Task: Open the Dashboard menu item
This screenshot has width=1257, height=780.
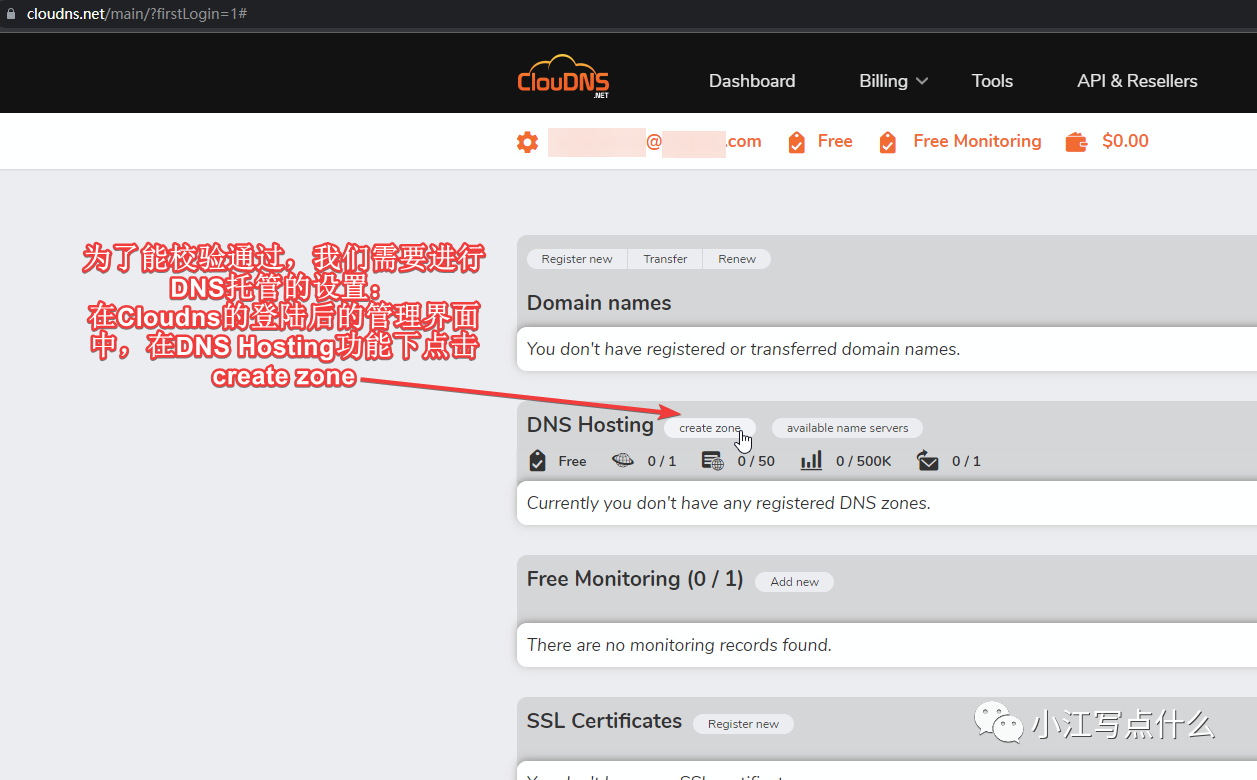Action: coord(752,81)
